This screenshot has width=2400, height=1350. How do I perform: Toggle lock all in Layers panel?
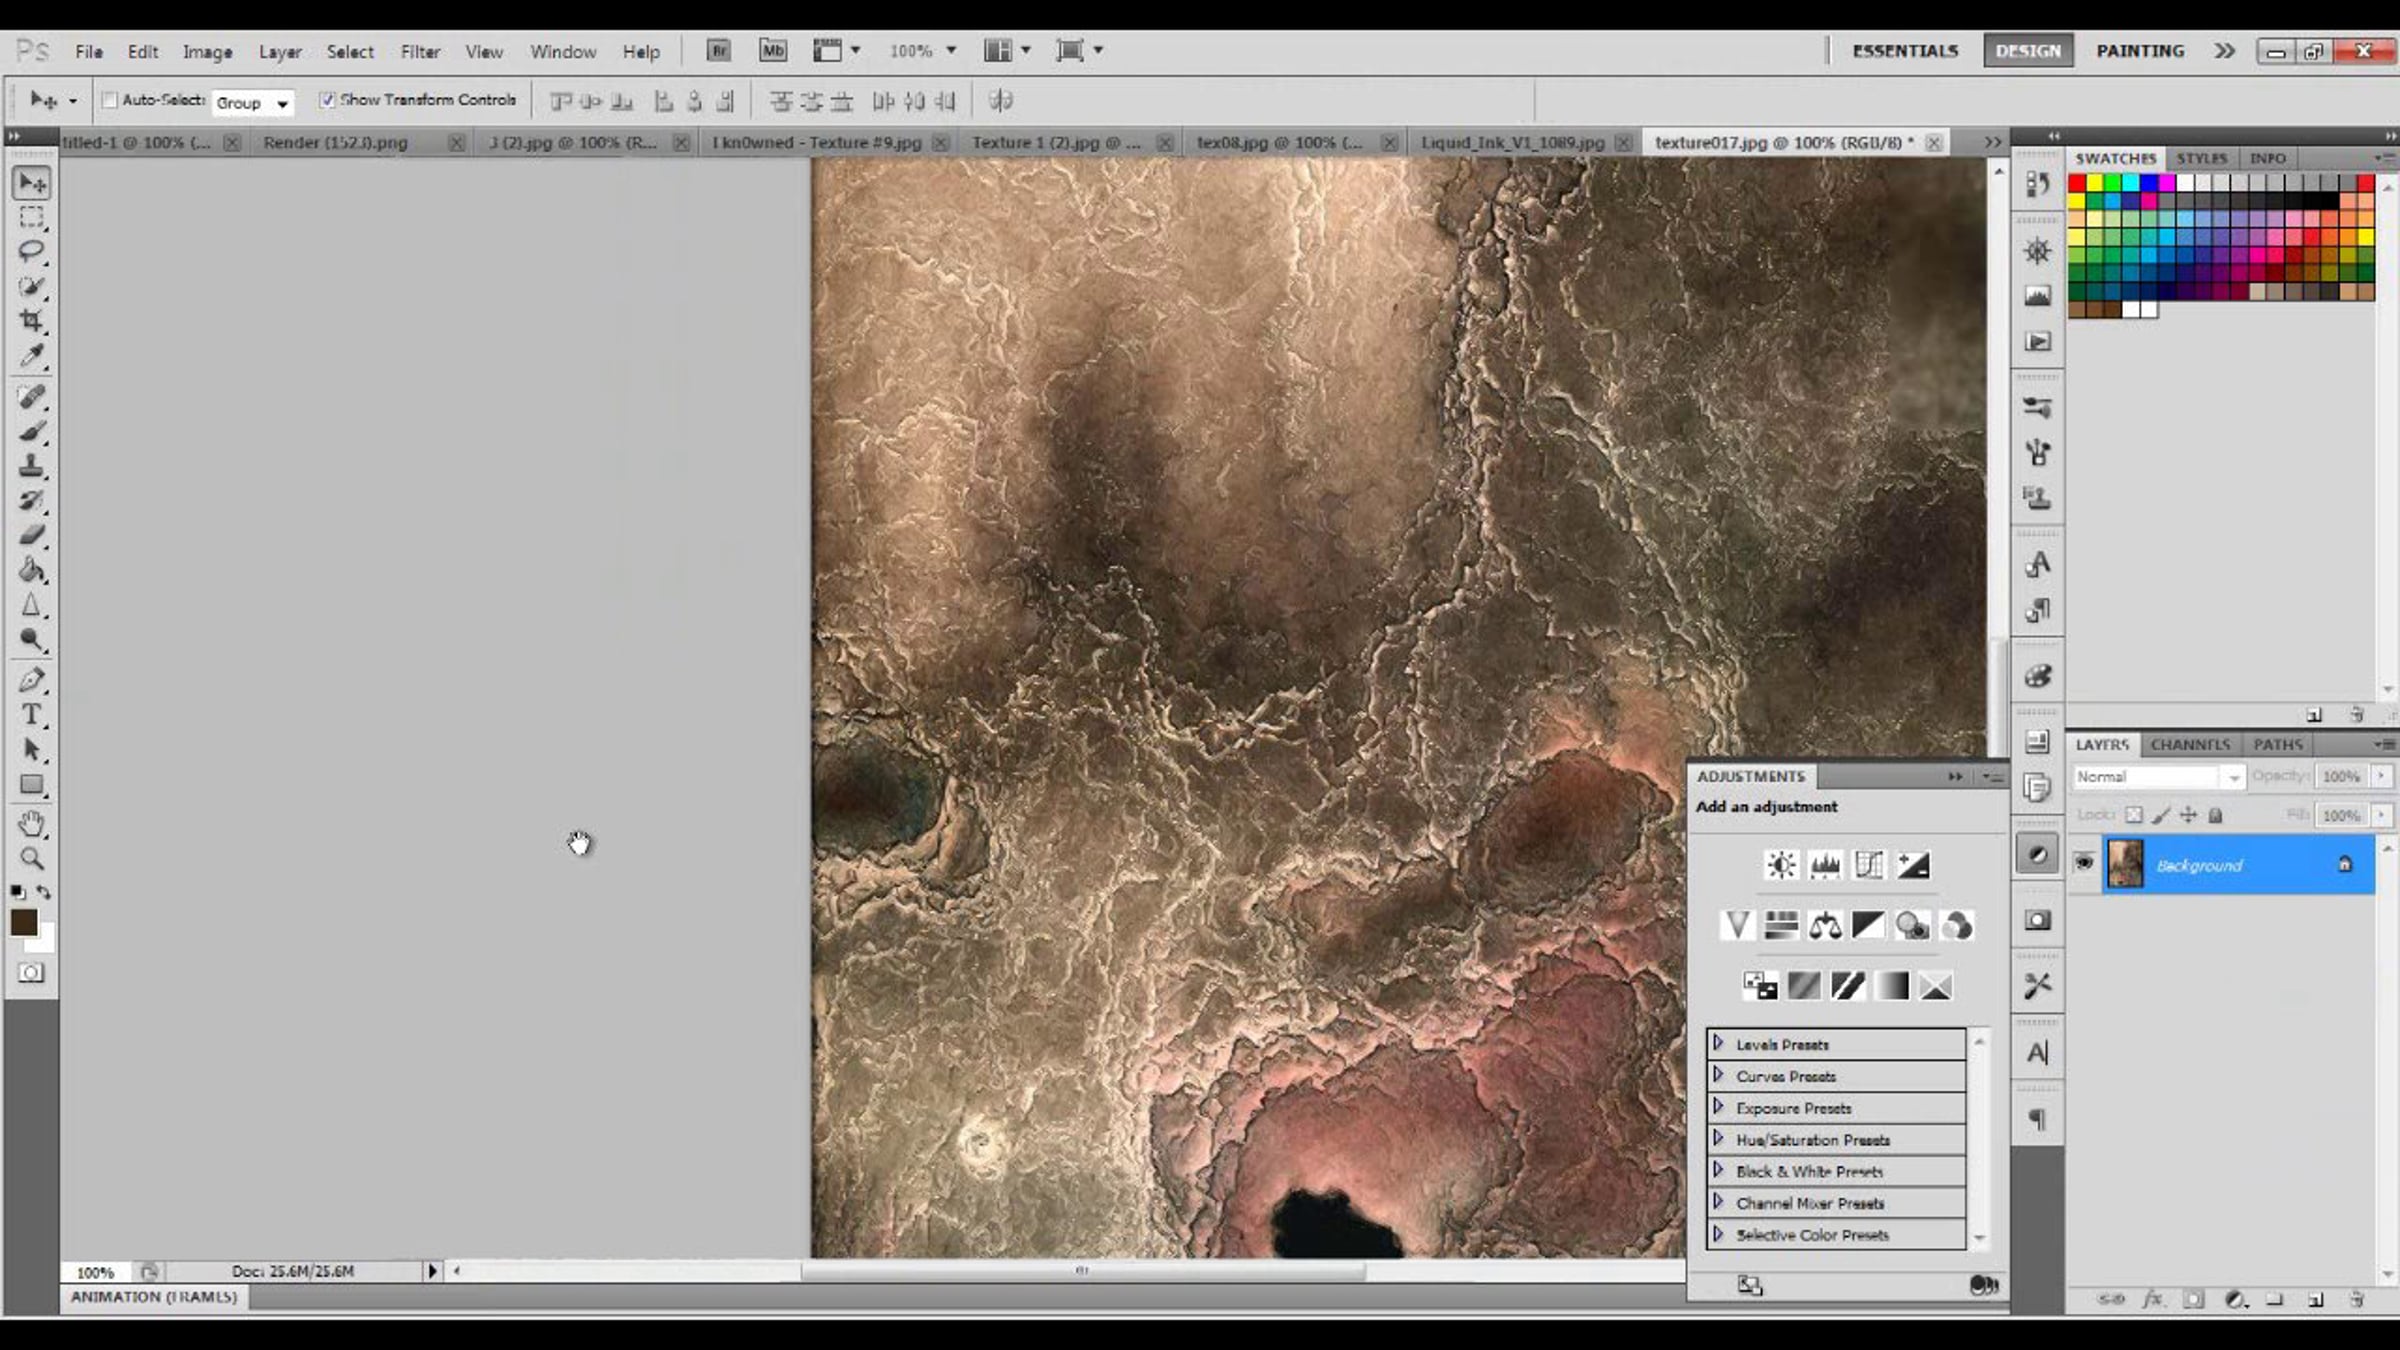point(2215,815)
